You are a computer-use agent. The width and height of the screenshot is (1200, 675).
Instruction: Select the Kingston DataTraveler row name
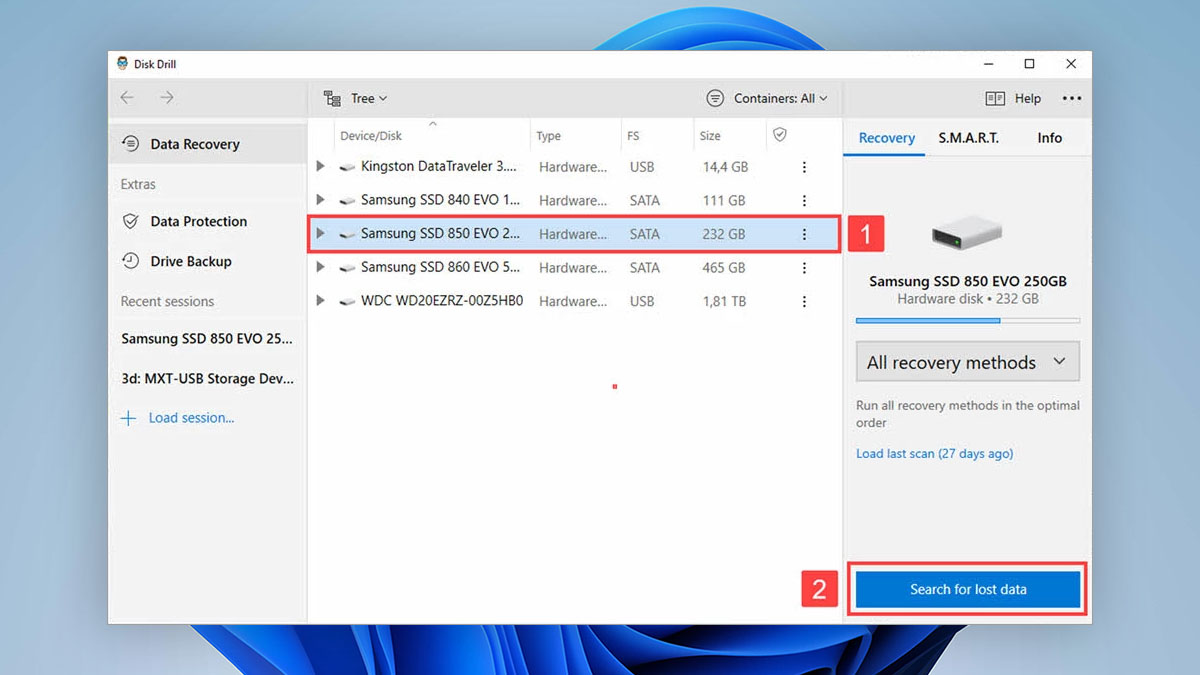pyautogui.click(x=439, y=167)
